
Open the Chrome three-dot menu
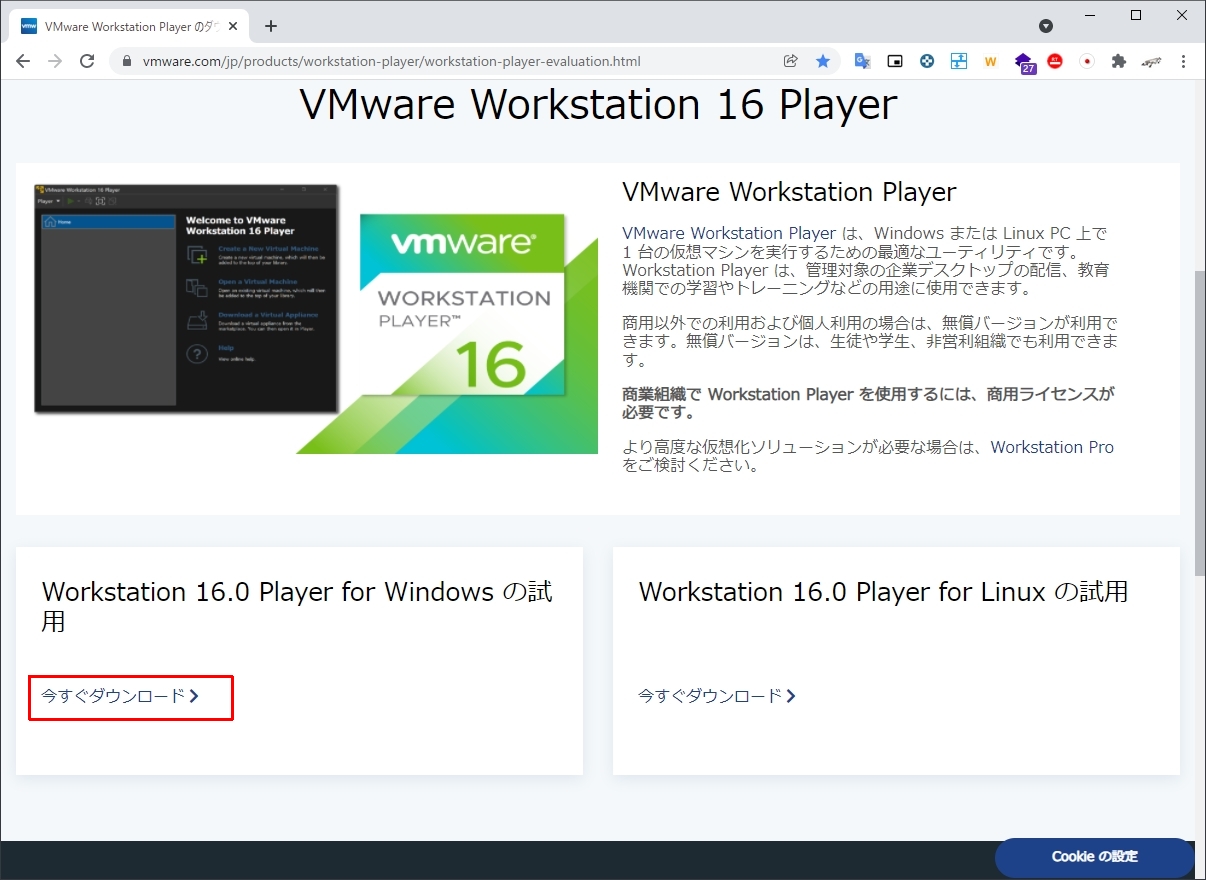coord(1184,61)
